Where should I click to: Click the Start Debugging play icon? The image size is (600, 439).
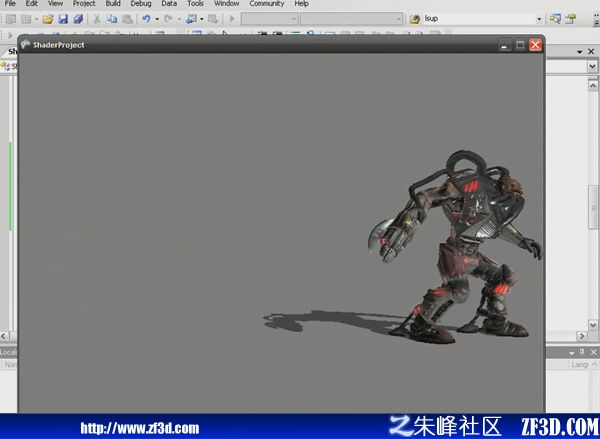[232, 18]
